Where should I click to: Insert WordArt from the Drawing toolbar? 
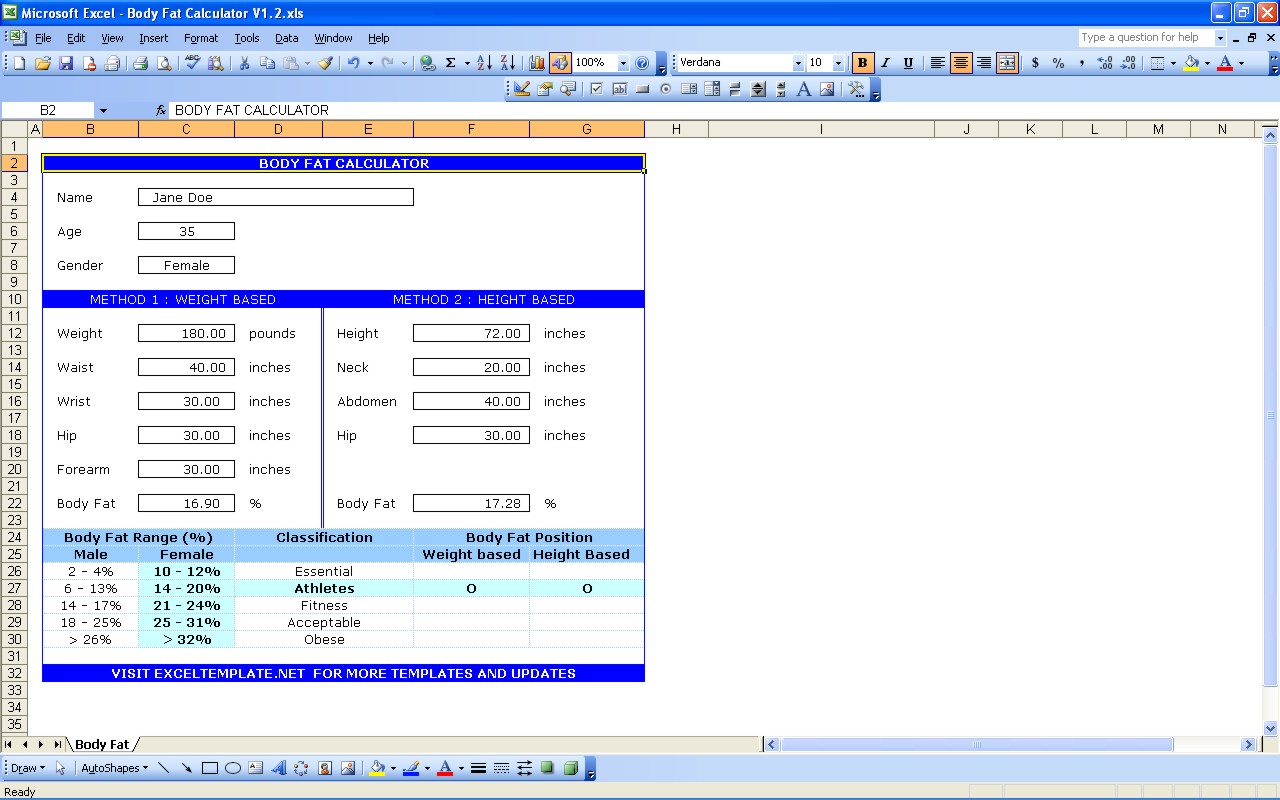(279, 768)
